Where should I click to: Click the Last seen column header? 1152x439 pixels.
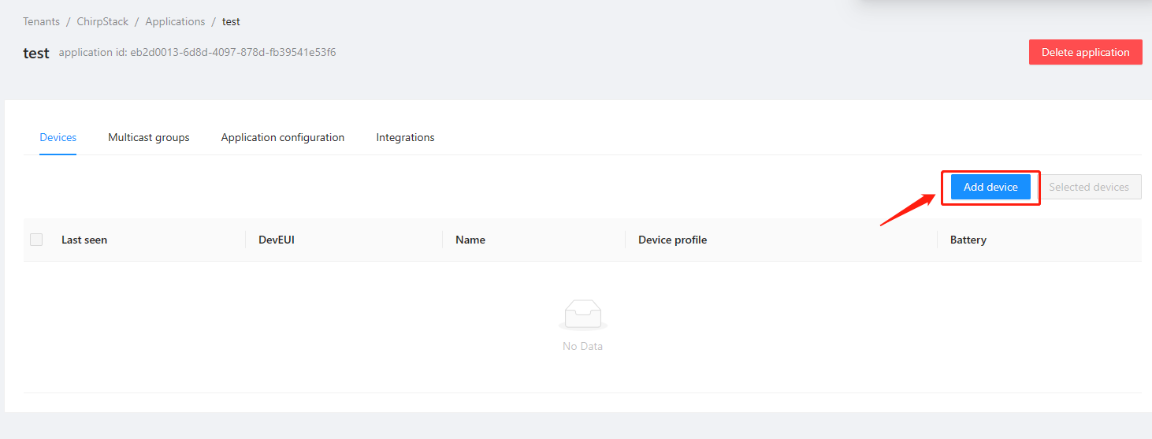[x=84, y=240]
